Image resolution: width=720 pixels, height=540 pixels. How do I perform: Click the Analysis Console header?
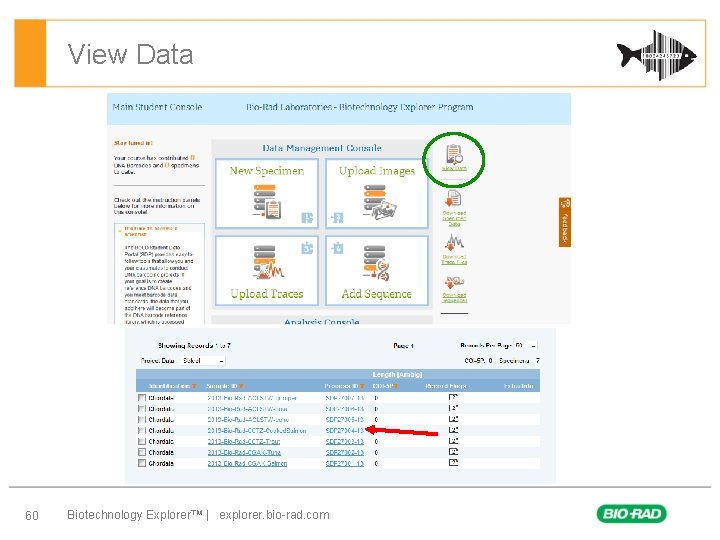(x=322, y=321)
